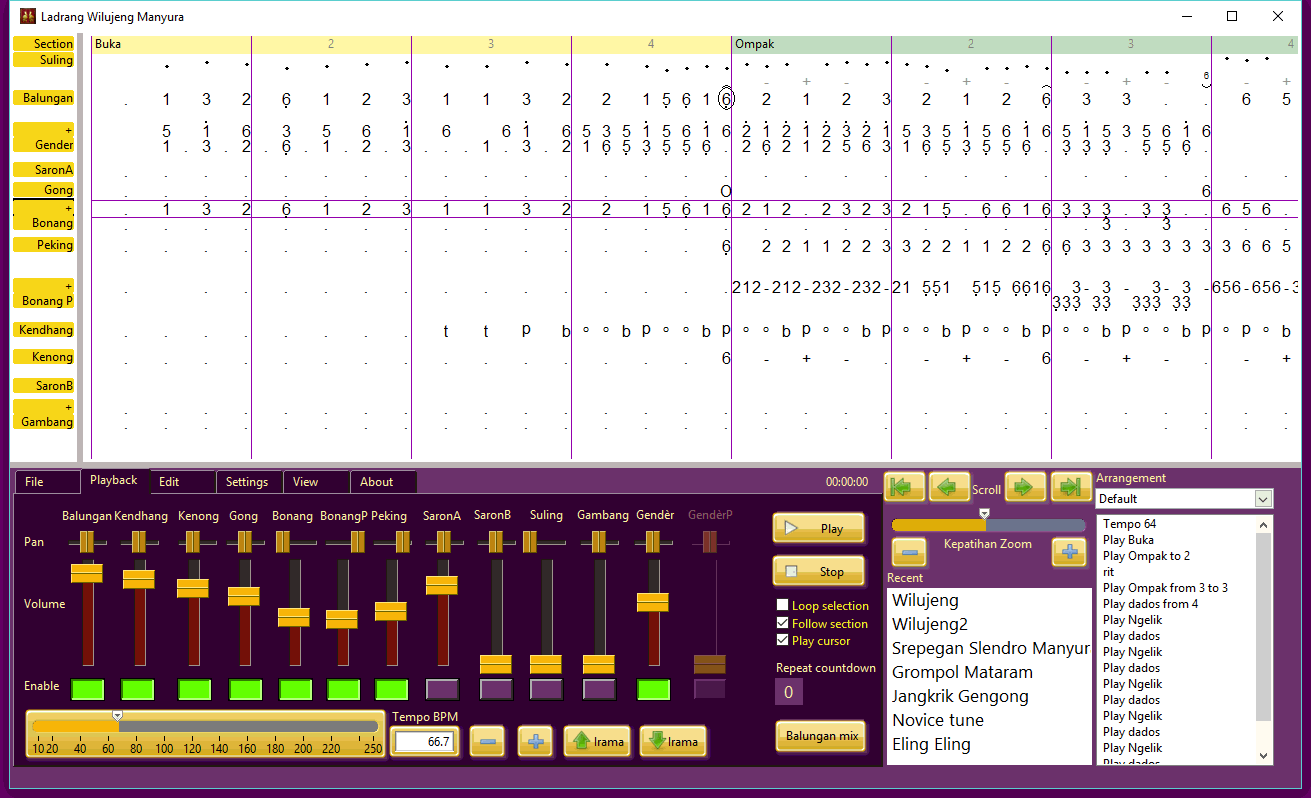Open the File tab

coord(47,482)
